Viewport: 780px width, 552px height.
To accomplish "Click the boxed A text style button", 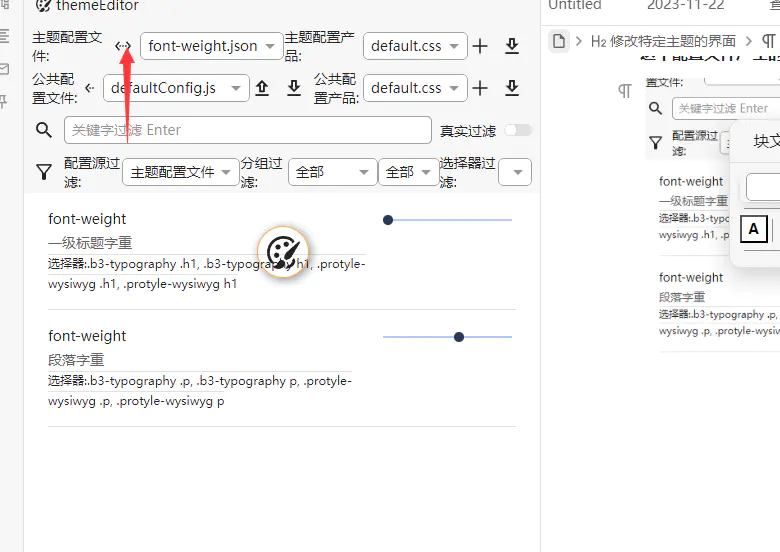I will pos(754,229).
